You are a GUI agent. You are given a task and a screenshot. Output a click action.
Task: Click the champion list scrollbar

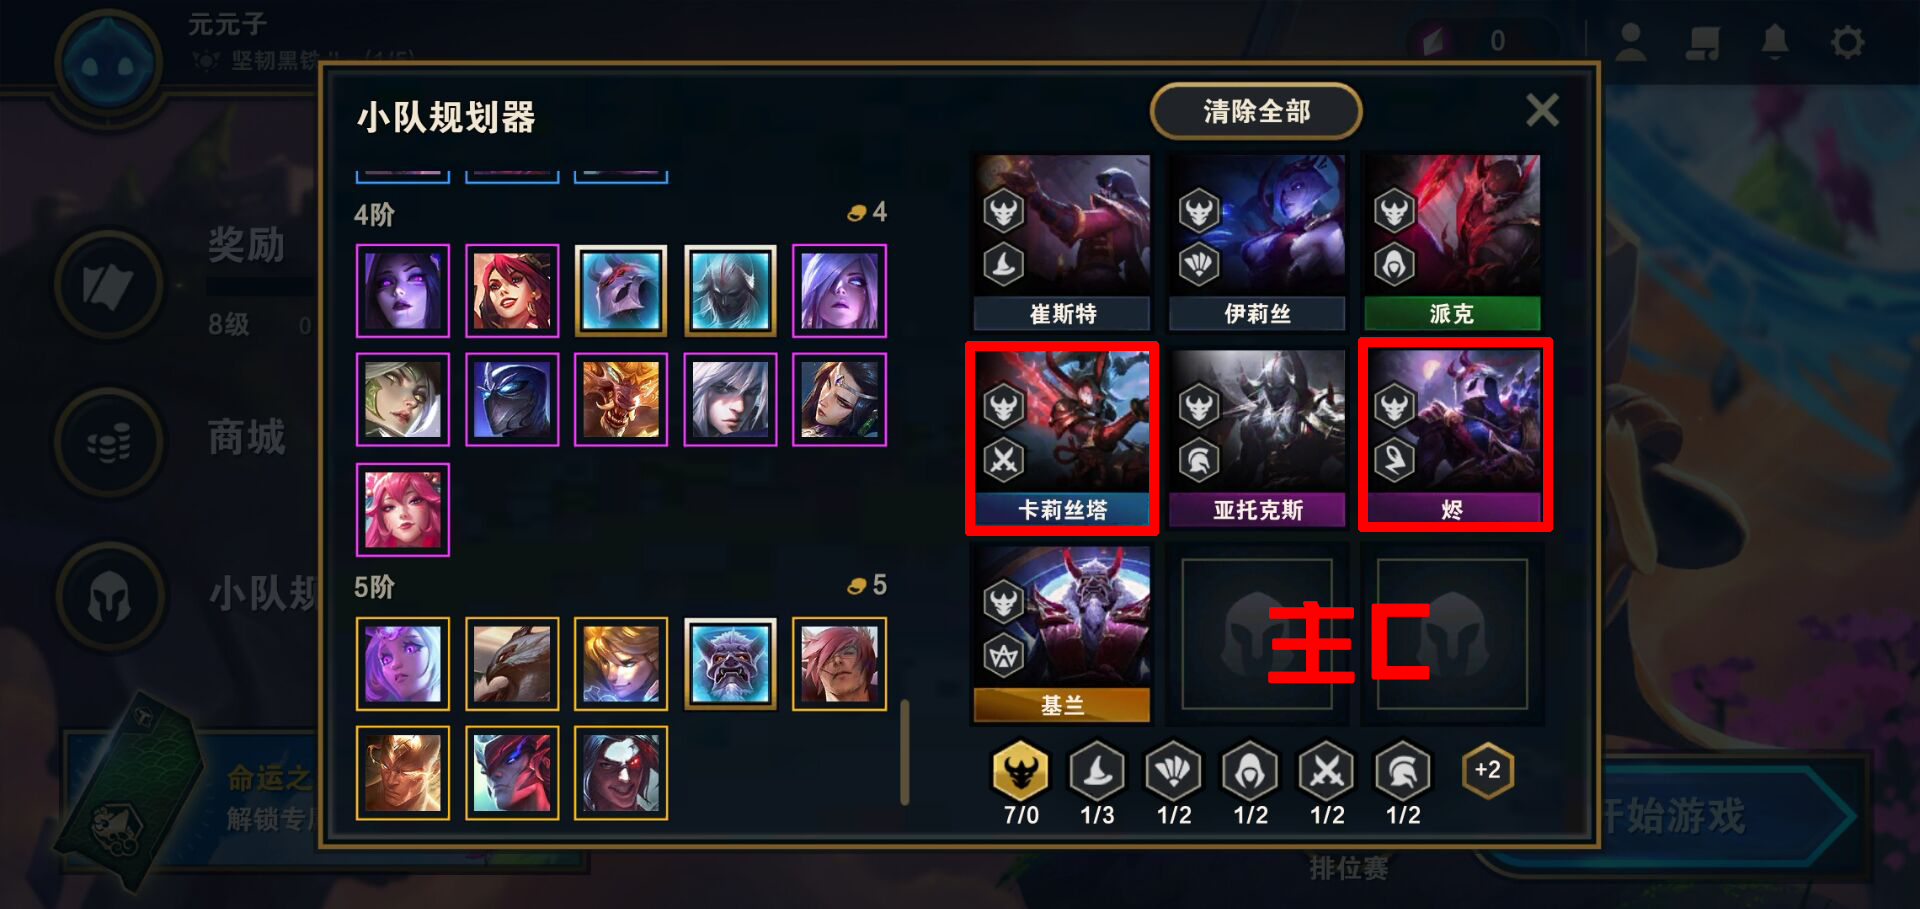coord(905,752)
